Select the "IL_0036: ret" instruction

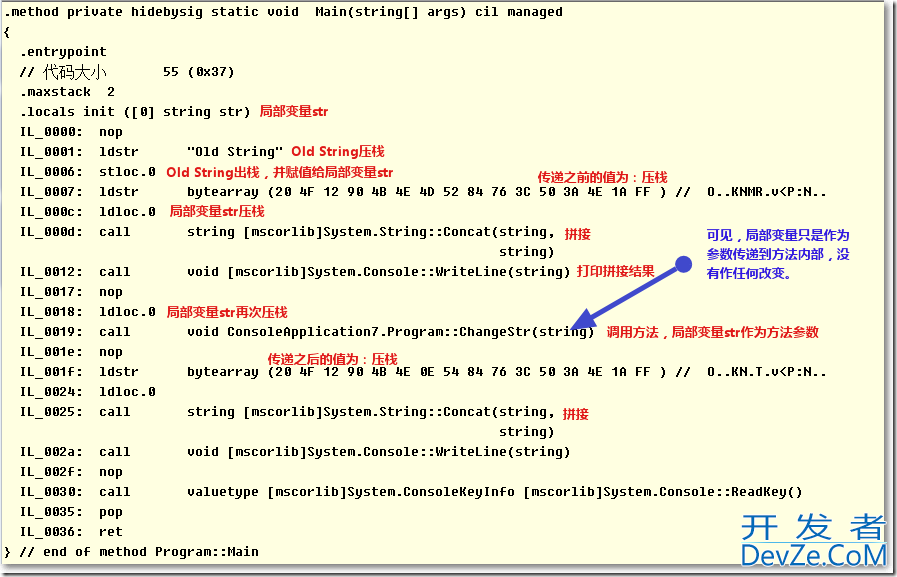(x=71, y=532)
